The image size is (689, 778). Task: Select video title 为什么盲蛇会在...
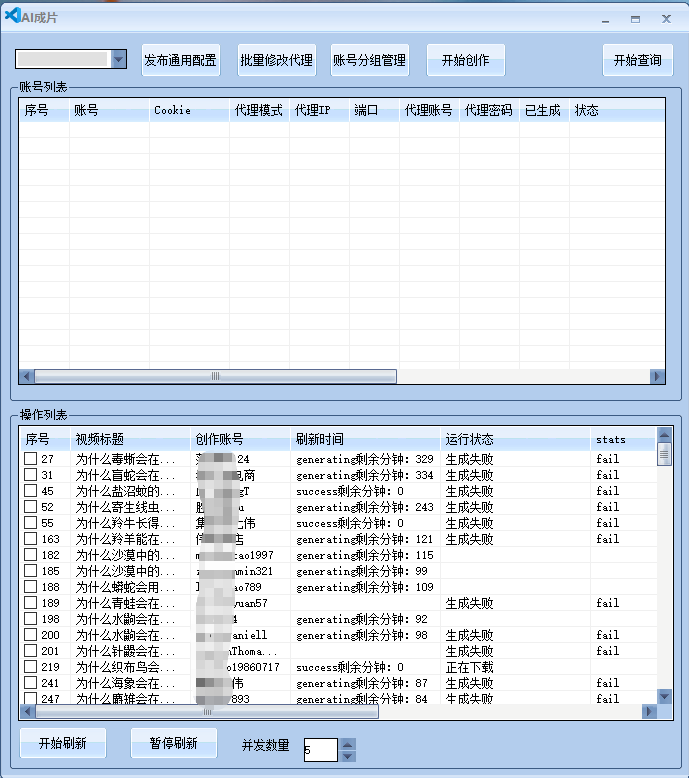[125, 475]
